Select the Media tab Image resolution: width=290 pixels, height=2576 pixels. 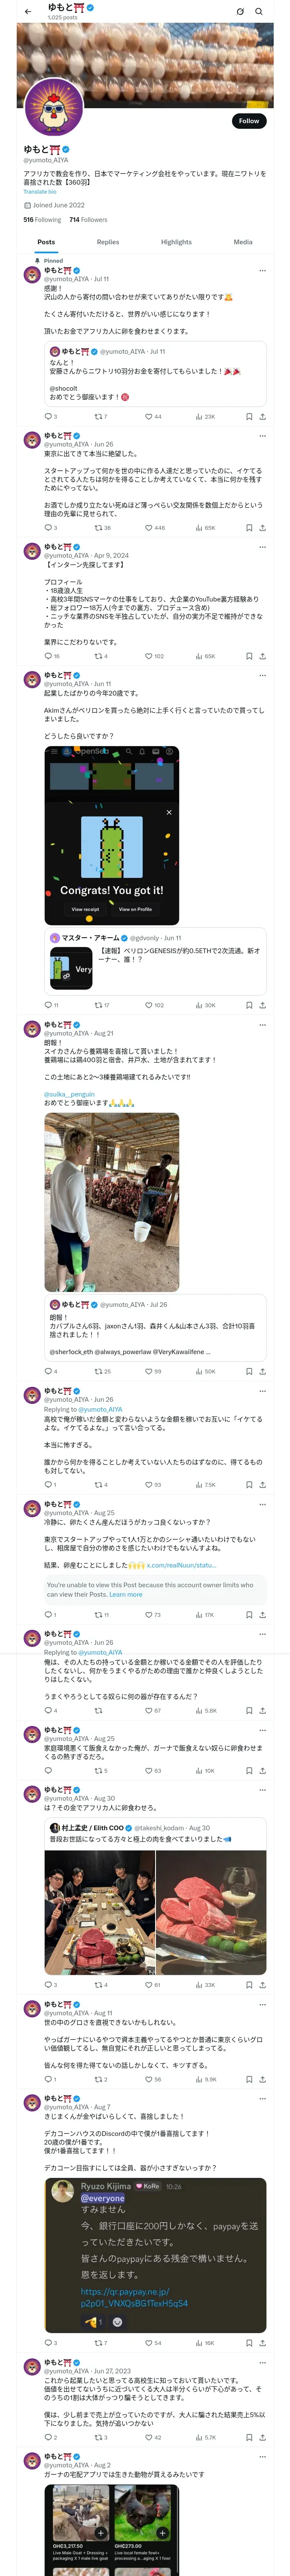243,242
